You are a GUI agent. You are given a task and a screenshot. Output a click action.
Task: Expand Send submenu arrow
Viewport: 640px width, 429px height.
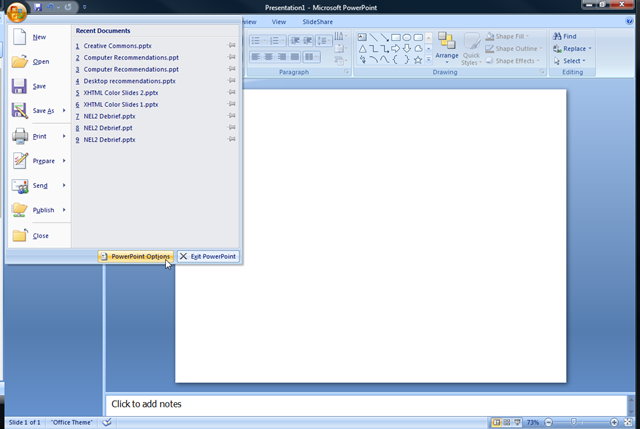pyautogui.click(x=64, y=185)
